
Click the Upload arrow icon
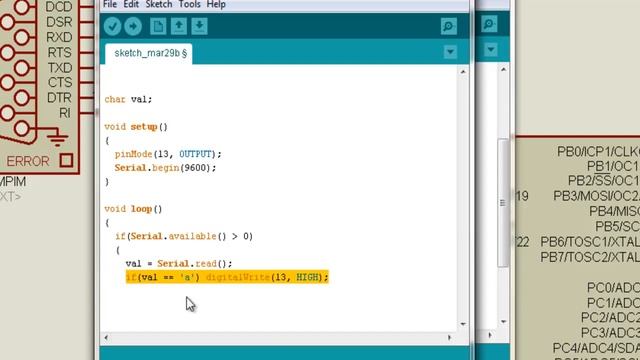[x=133, y=27]
